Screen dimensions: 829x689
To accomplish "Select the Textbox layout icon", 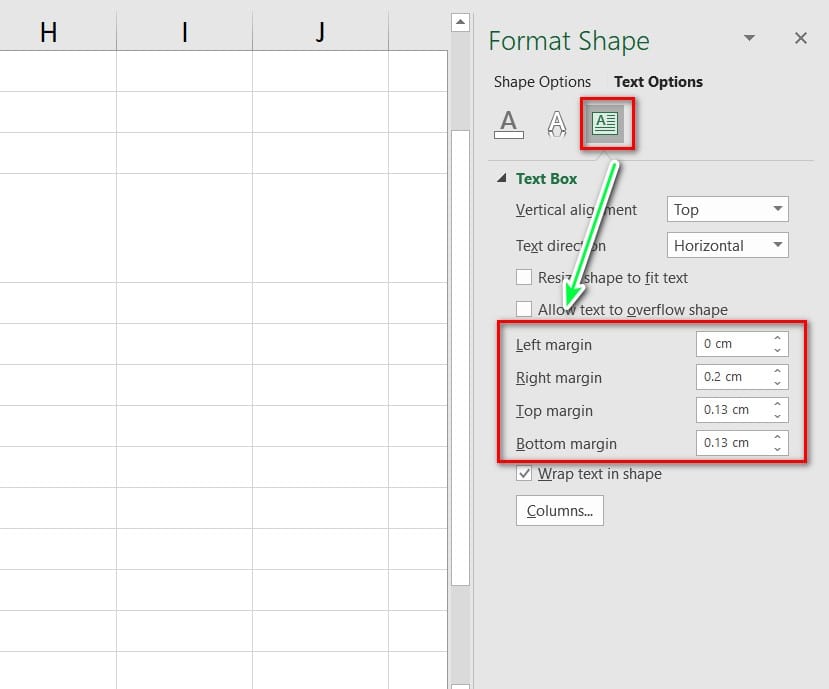I will point(605,124).
